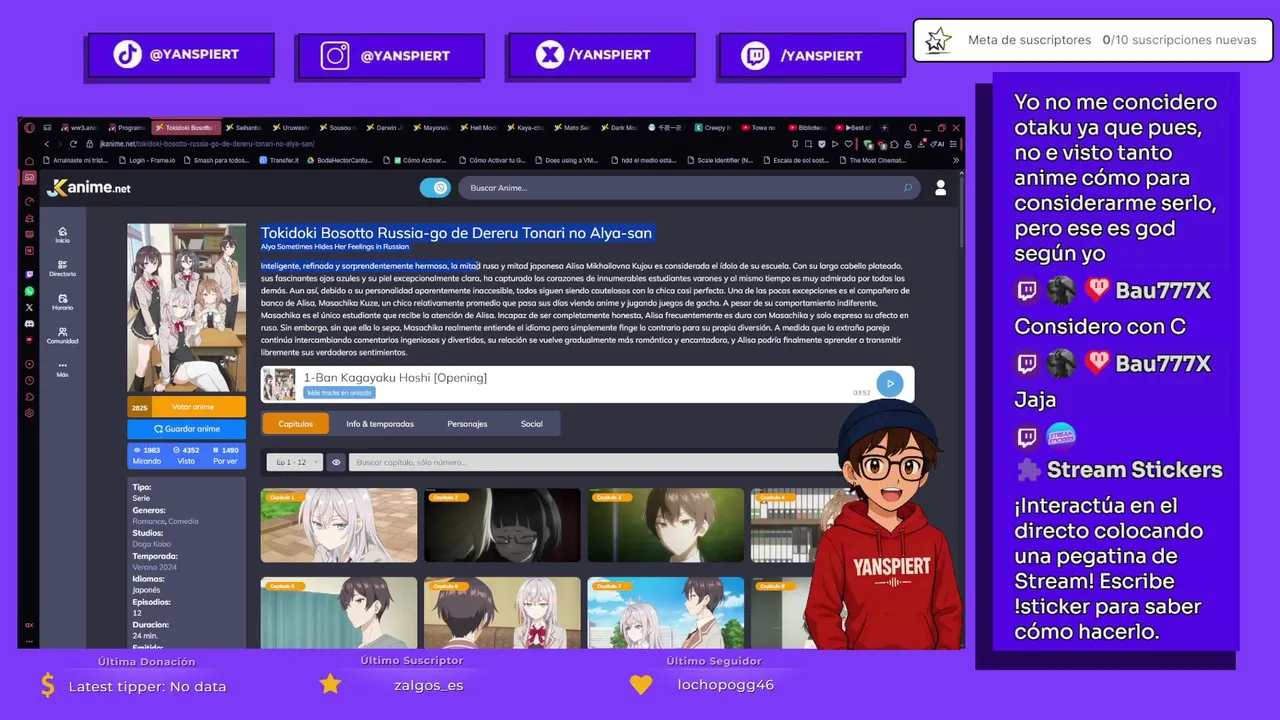This screenshot has width=1280, height=720.
Task: Open Directorio in the JKanime sidebar
Action: pos(62,268)
